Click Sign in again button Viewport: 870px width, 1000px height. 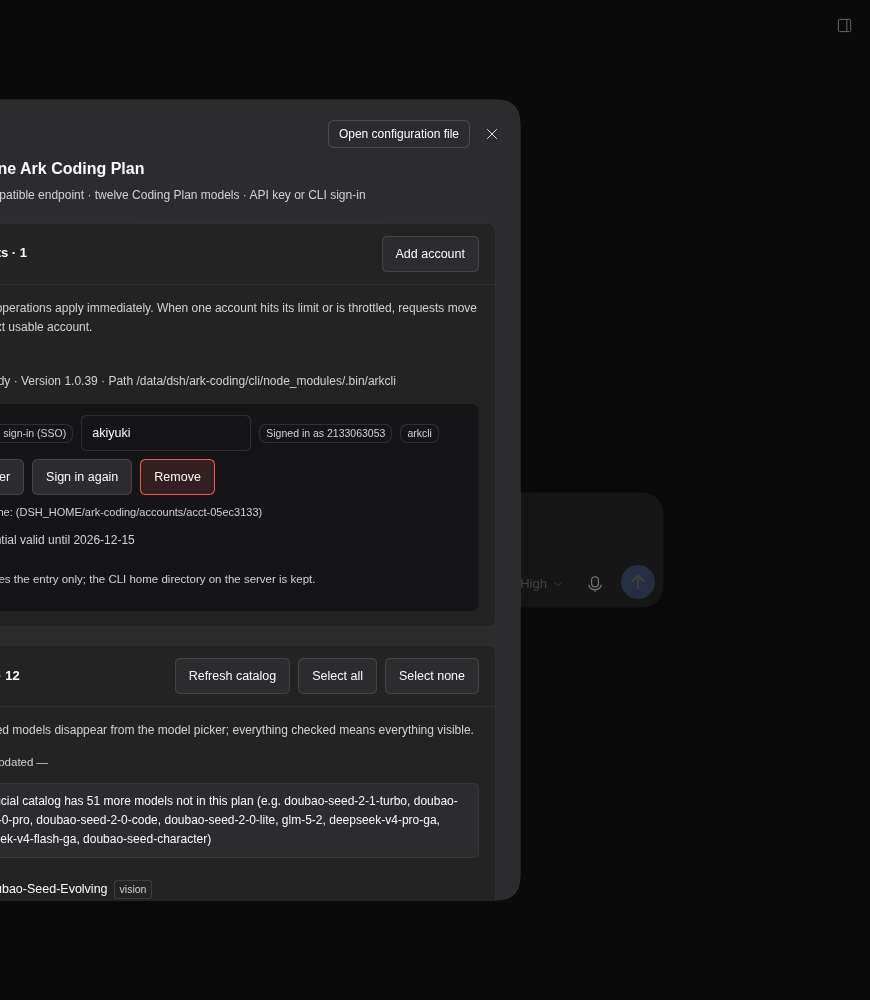click(x=82, y=477)
